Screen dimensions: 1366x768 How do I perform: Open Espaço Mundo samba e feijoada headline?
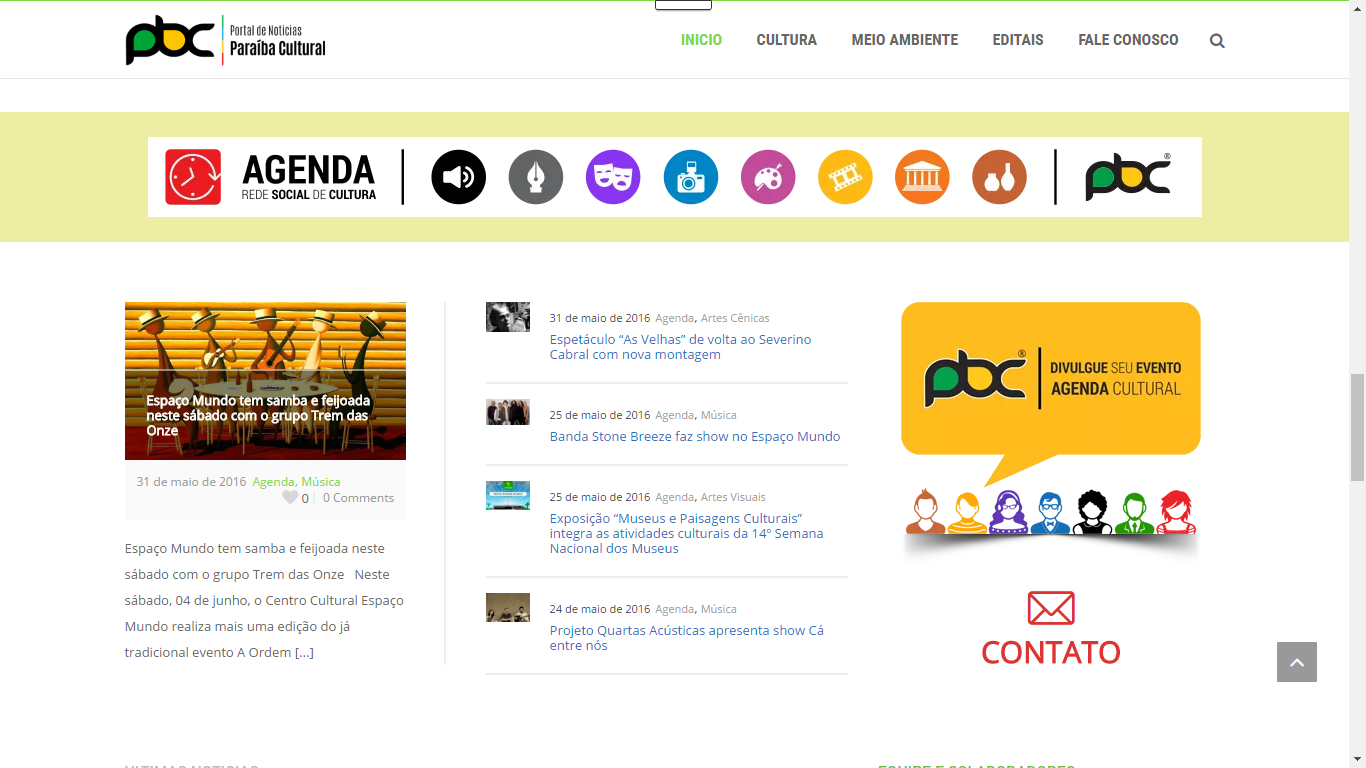(x=258, y=415)
